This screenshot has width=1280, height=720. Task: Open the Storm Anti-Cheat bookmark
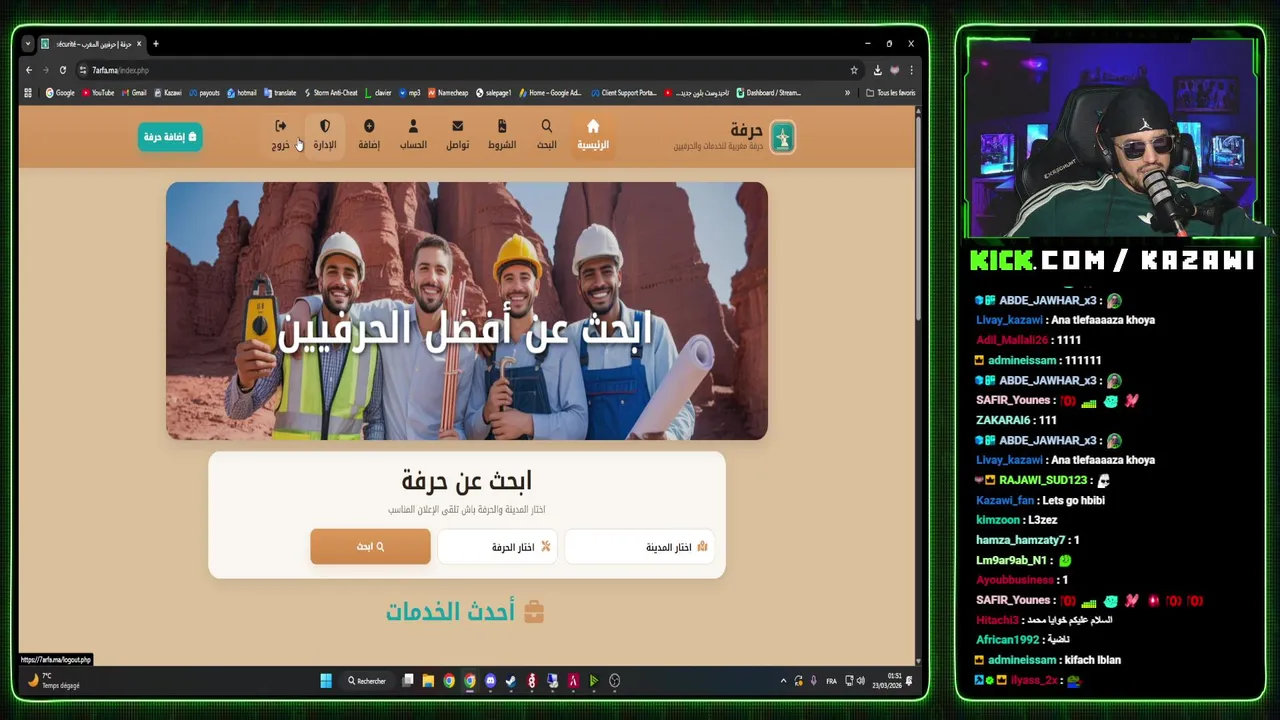pos(331,93)
